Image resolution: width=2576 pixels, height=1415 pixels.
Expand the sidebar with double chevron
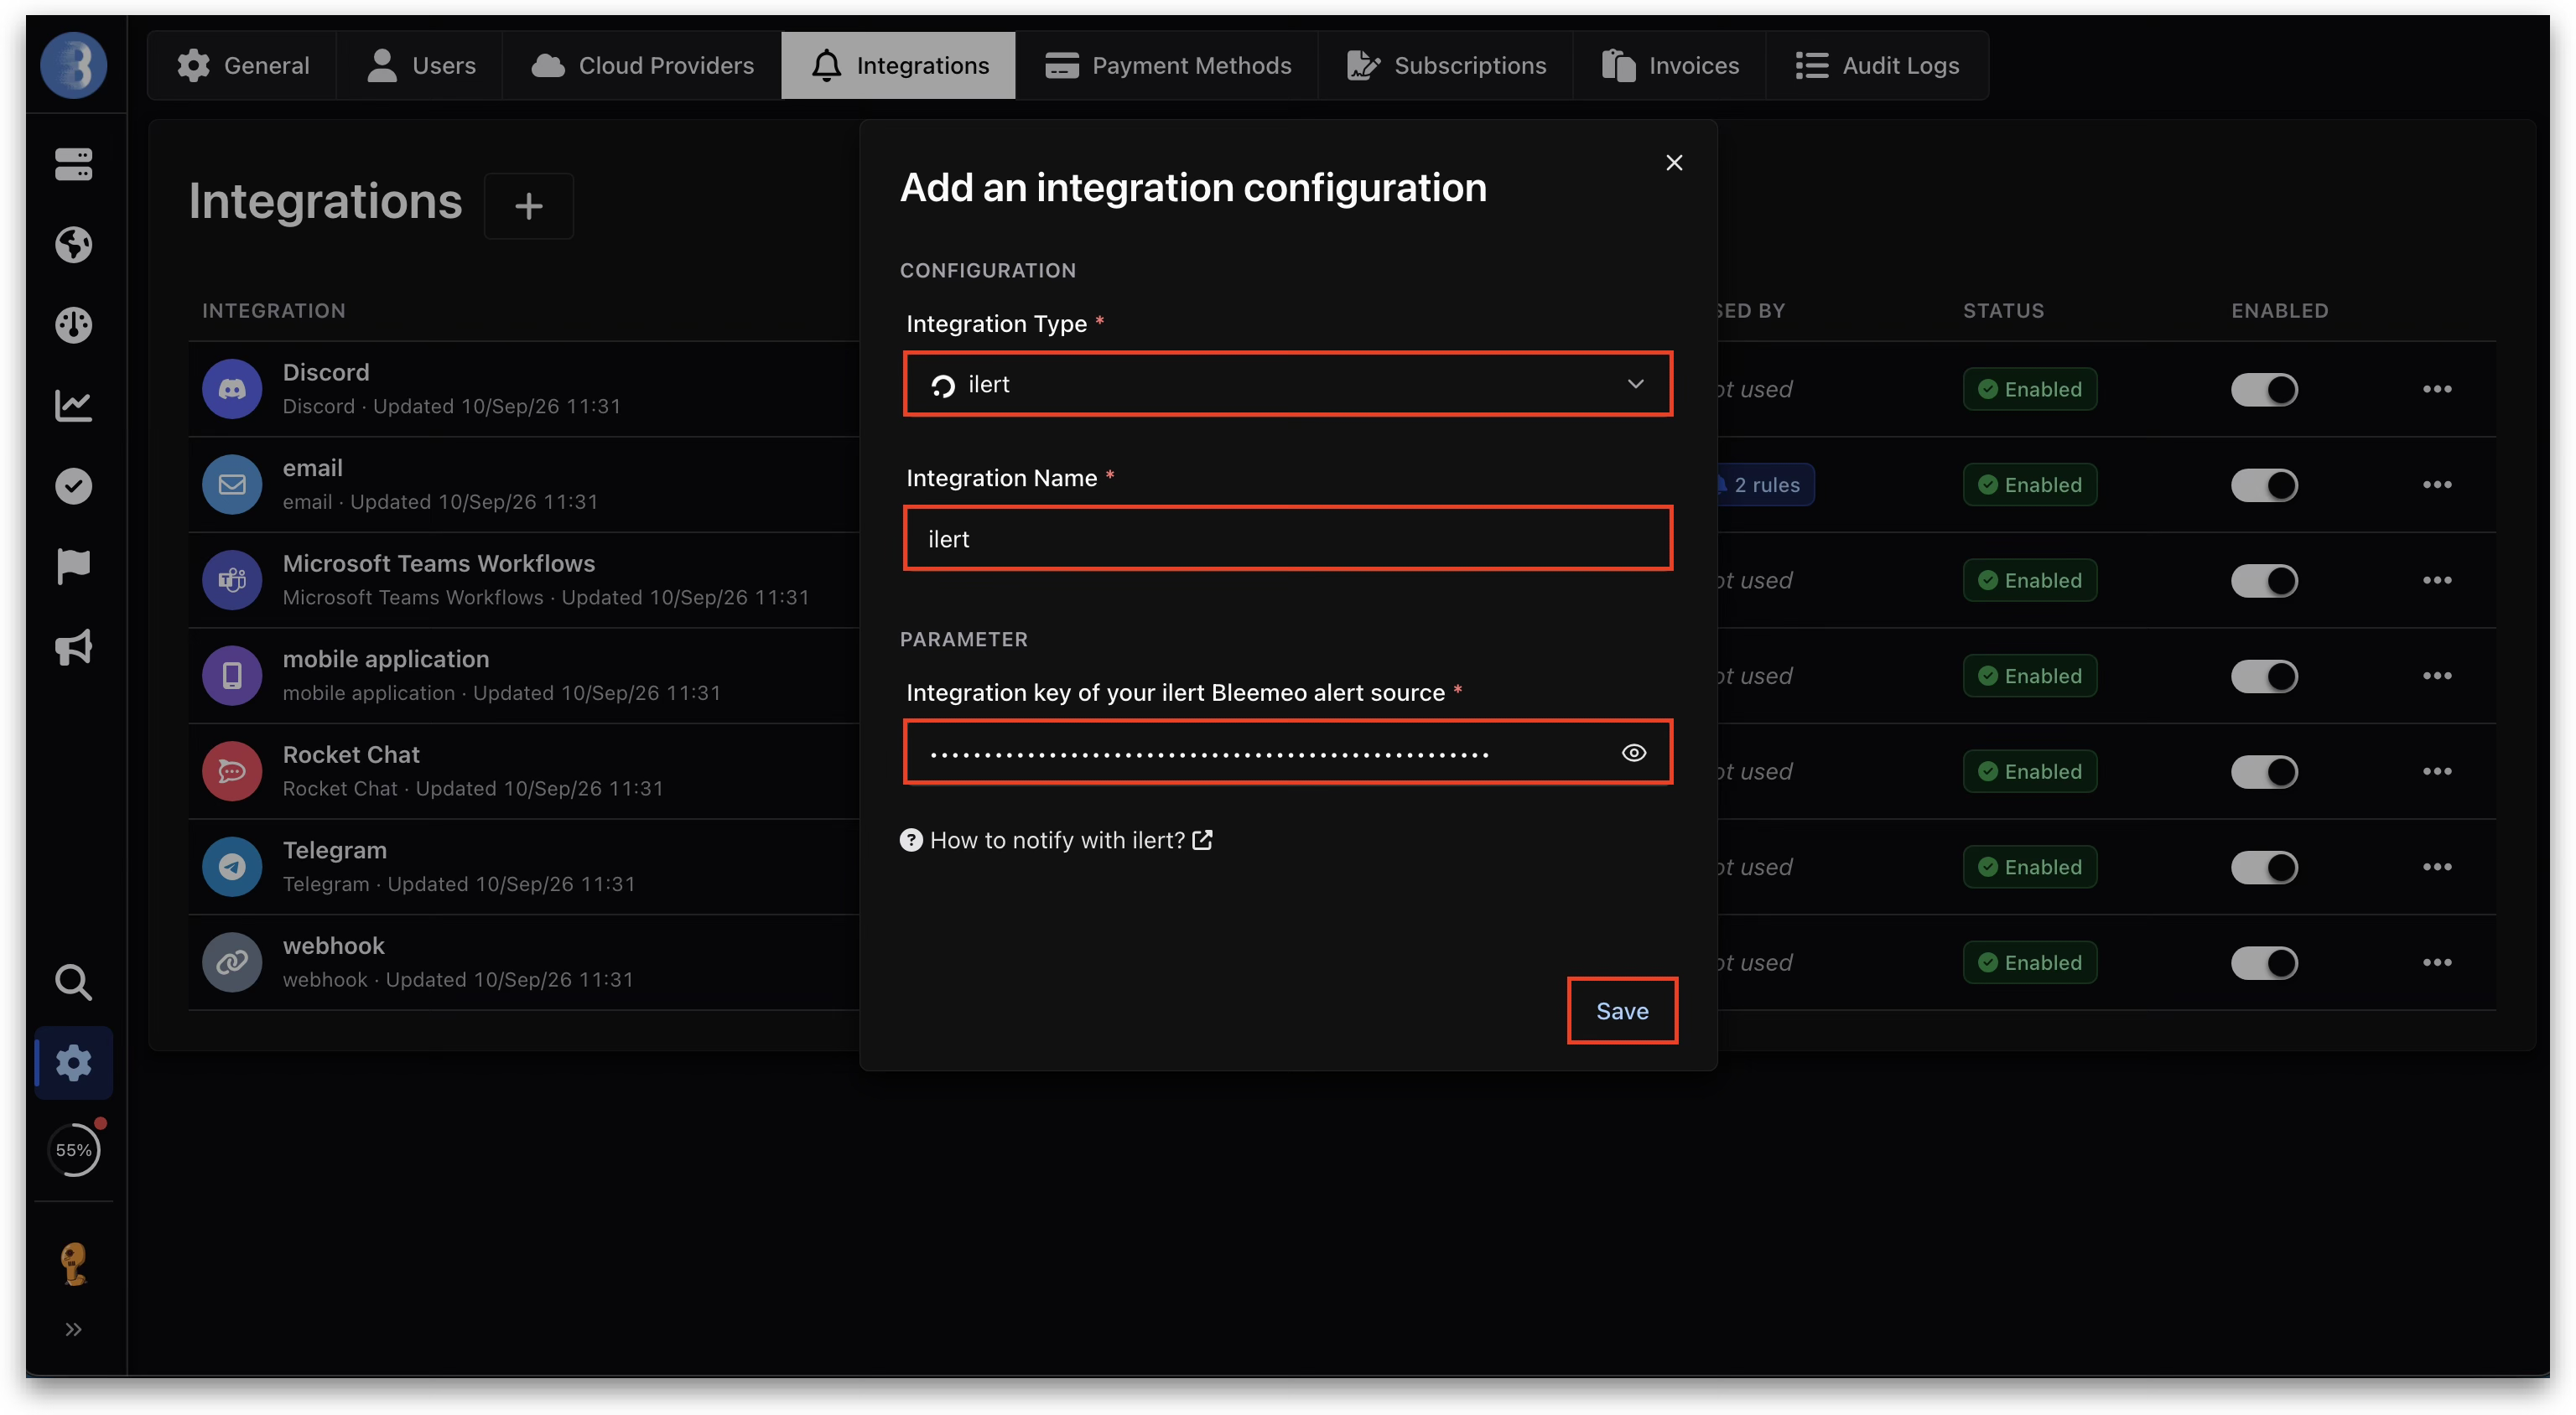(x=73, y=1329)
